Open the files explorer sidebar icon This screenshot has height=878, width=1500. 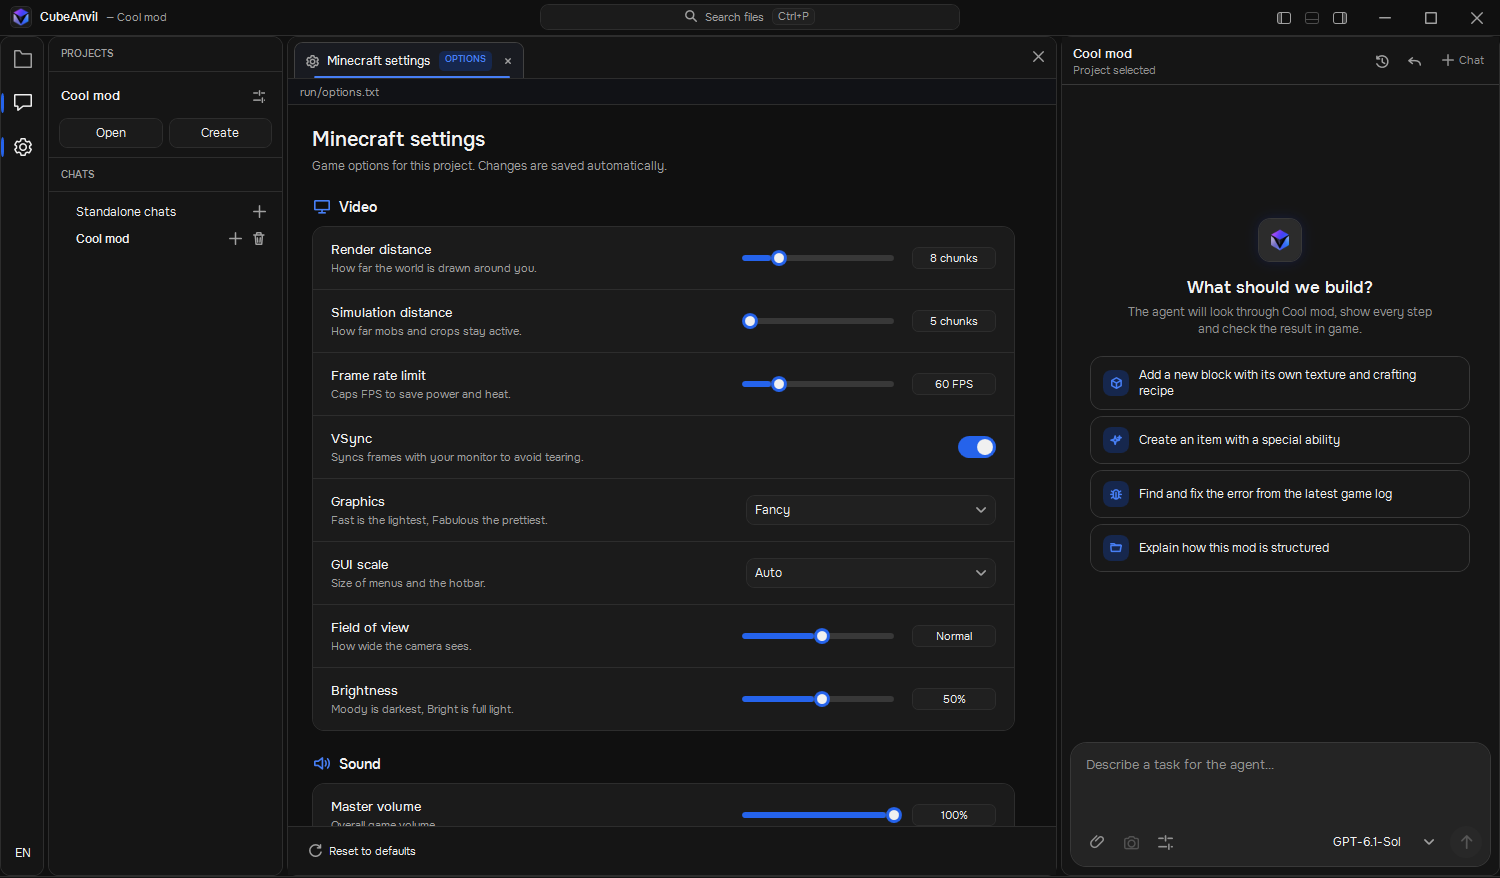[23, 60]
